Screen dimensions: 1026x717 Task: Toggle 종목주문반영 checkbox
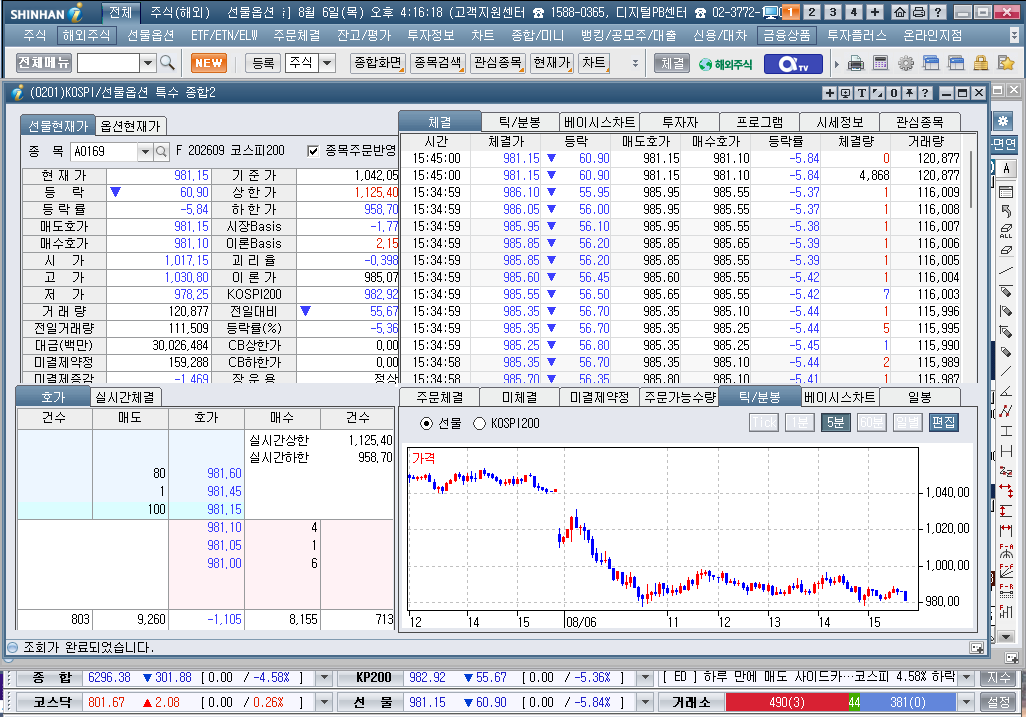[313, 151]
